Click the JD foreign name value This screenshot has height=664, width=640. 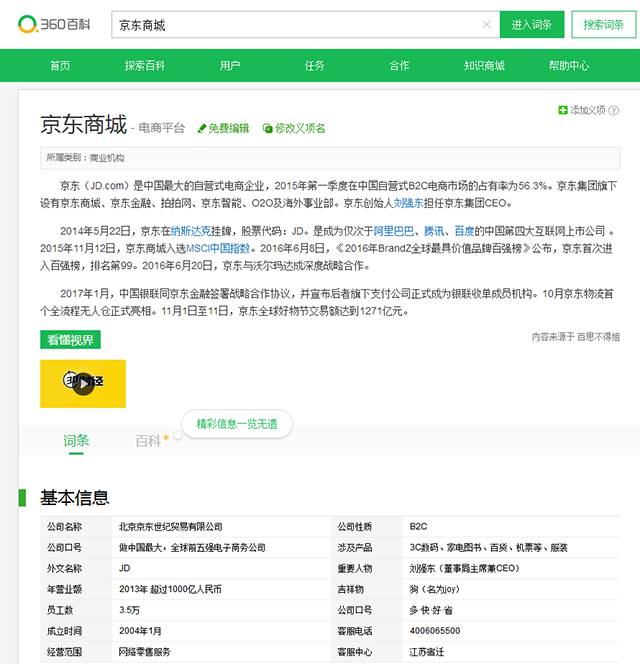point(125,568)
